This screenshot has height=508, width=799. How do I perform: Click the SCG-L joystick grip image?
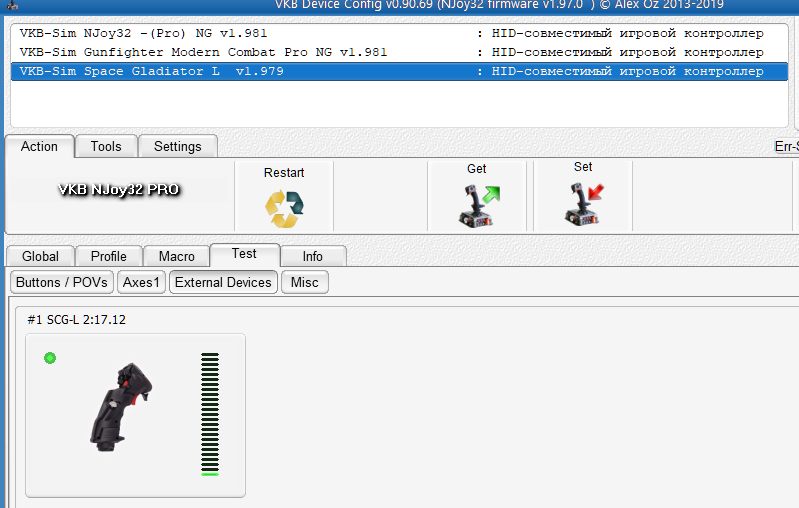121,407
